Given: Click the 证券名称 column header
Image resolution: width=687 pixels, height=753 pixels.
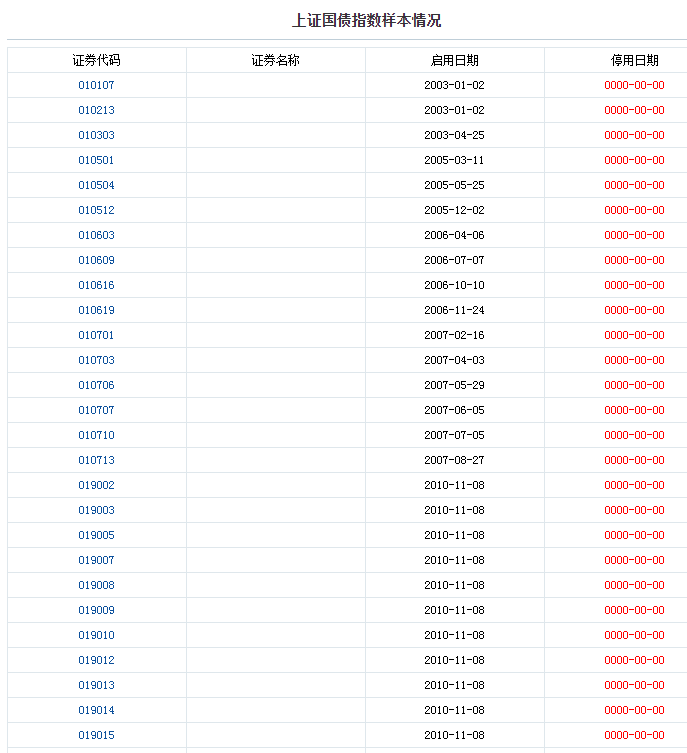Looking at the screenshot, I should 275,60.
